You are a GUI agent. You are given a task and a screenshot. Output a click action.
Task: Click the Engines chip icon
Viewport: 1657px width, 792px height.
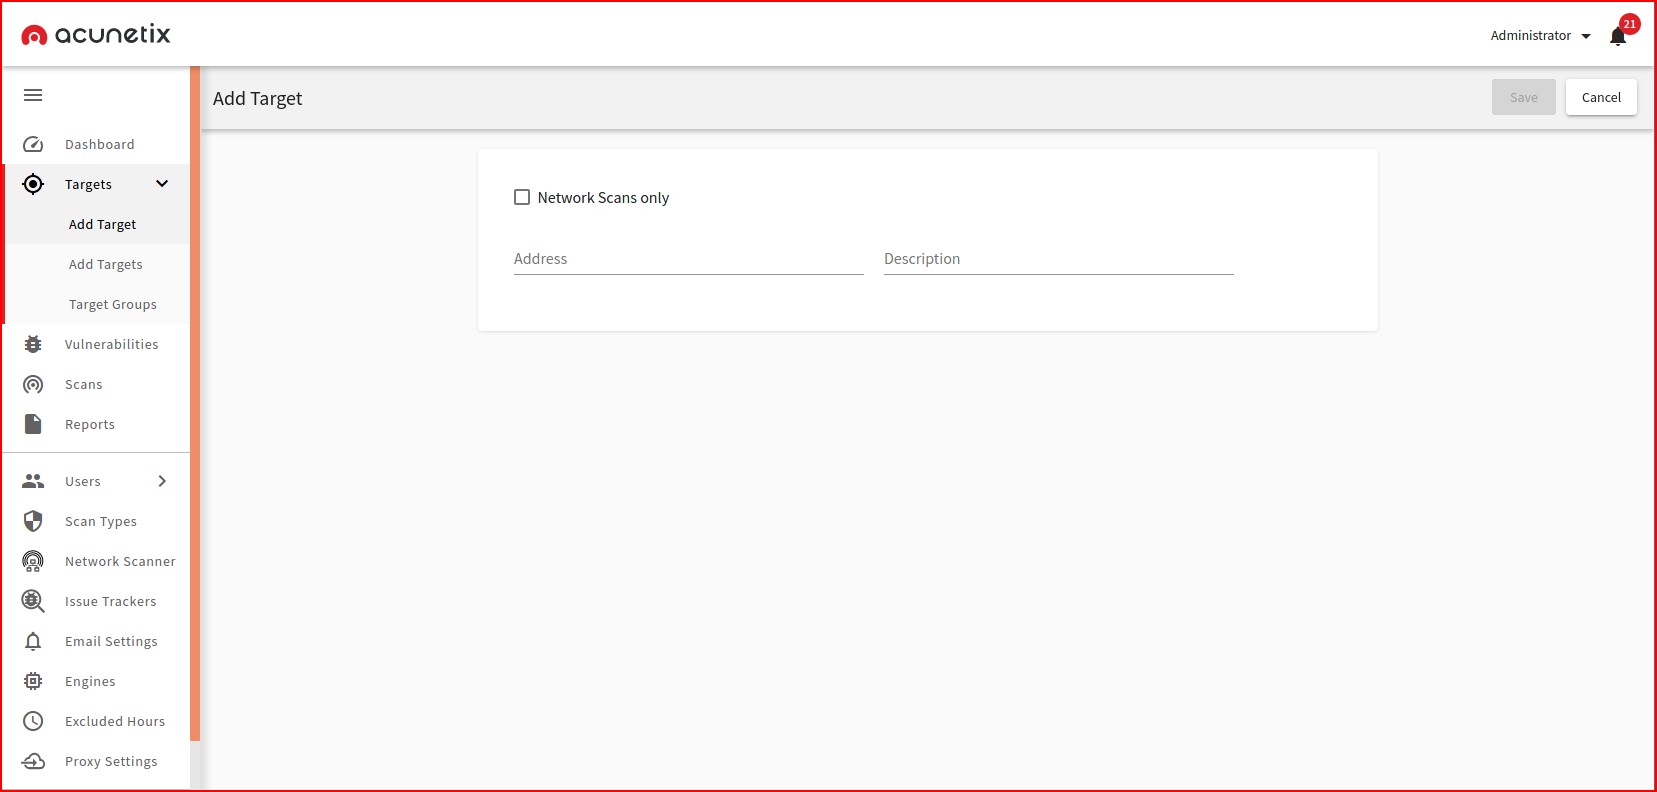33,681
